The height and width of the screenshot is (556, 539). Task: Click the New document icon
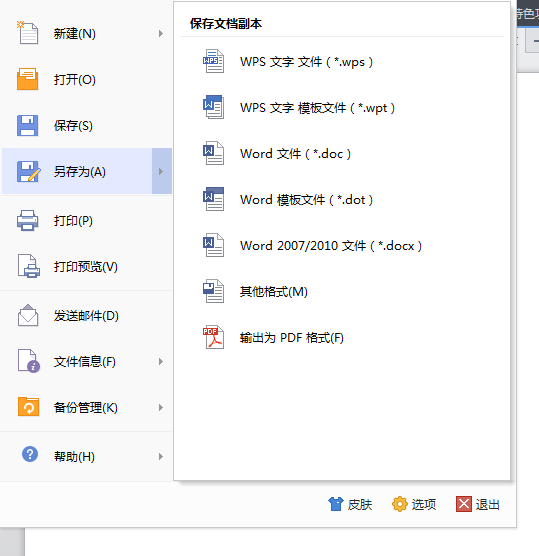[x=27, y=33]
